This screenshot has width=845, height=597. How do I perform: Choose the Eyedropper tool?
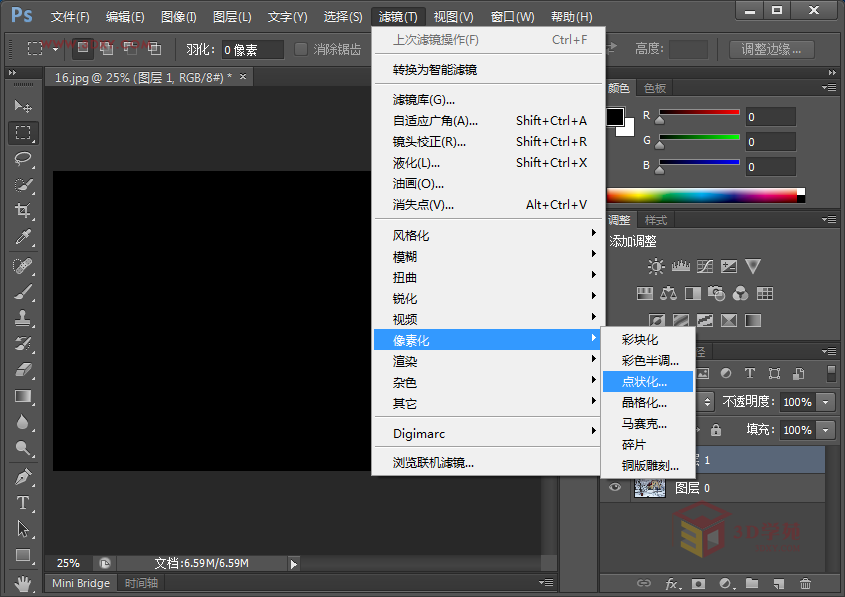point(23,236)
